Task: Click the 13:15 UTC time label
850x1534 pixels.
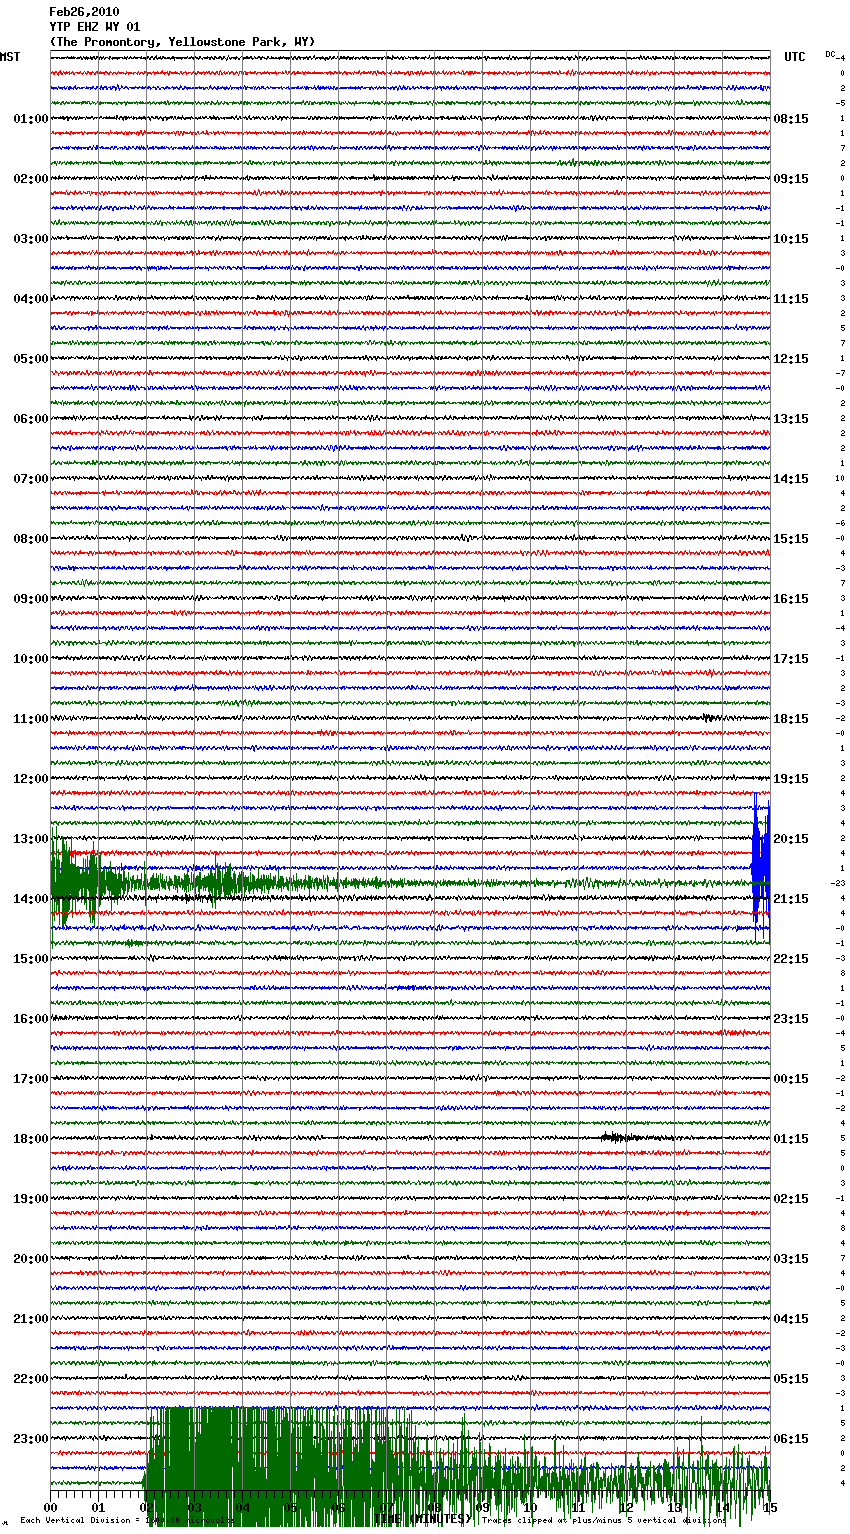Action: [x=791, y=419]
